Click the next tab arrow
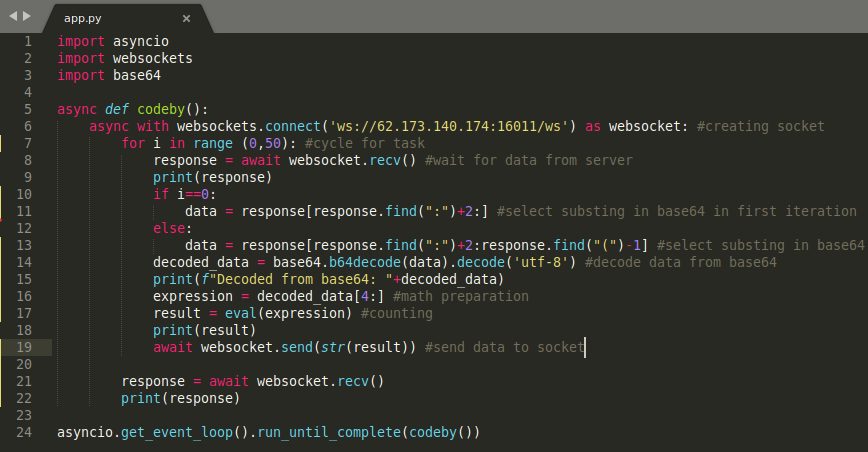Viewport: 868px width, 452px height. click(x=27, y=16)
